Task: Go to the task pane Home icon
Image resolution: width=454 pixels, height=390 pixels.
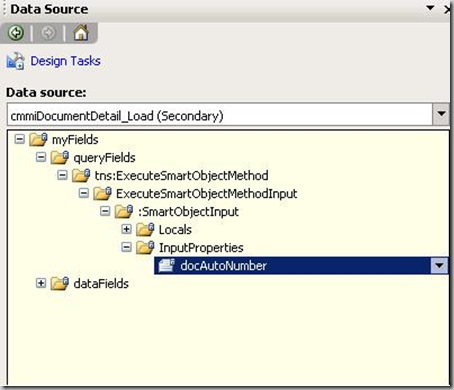Action: pos(81,33)
